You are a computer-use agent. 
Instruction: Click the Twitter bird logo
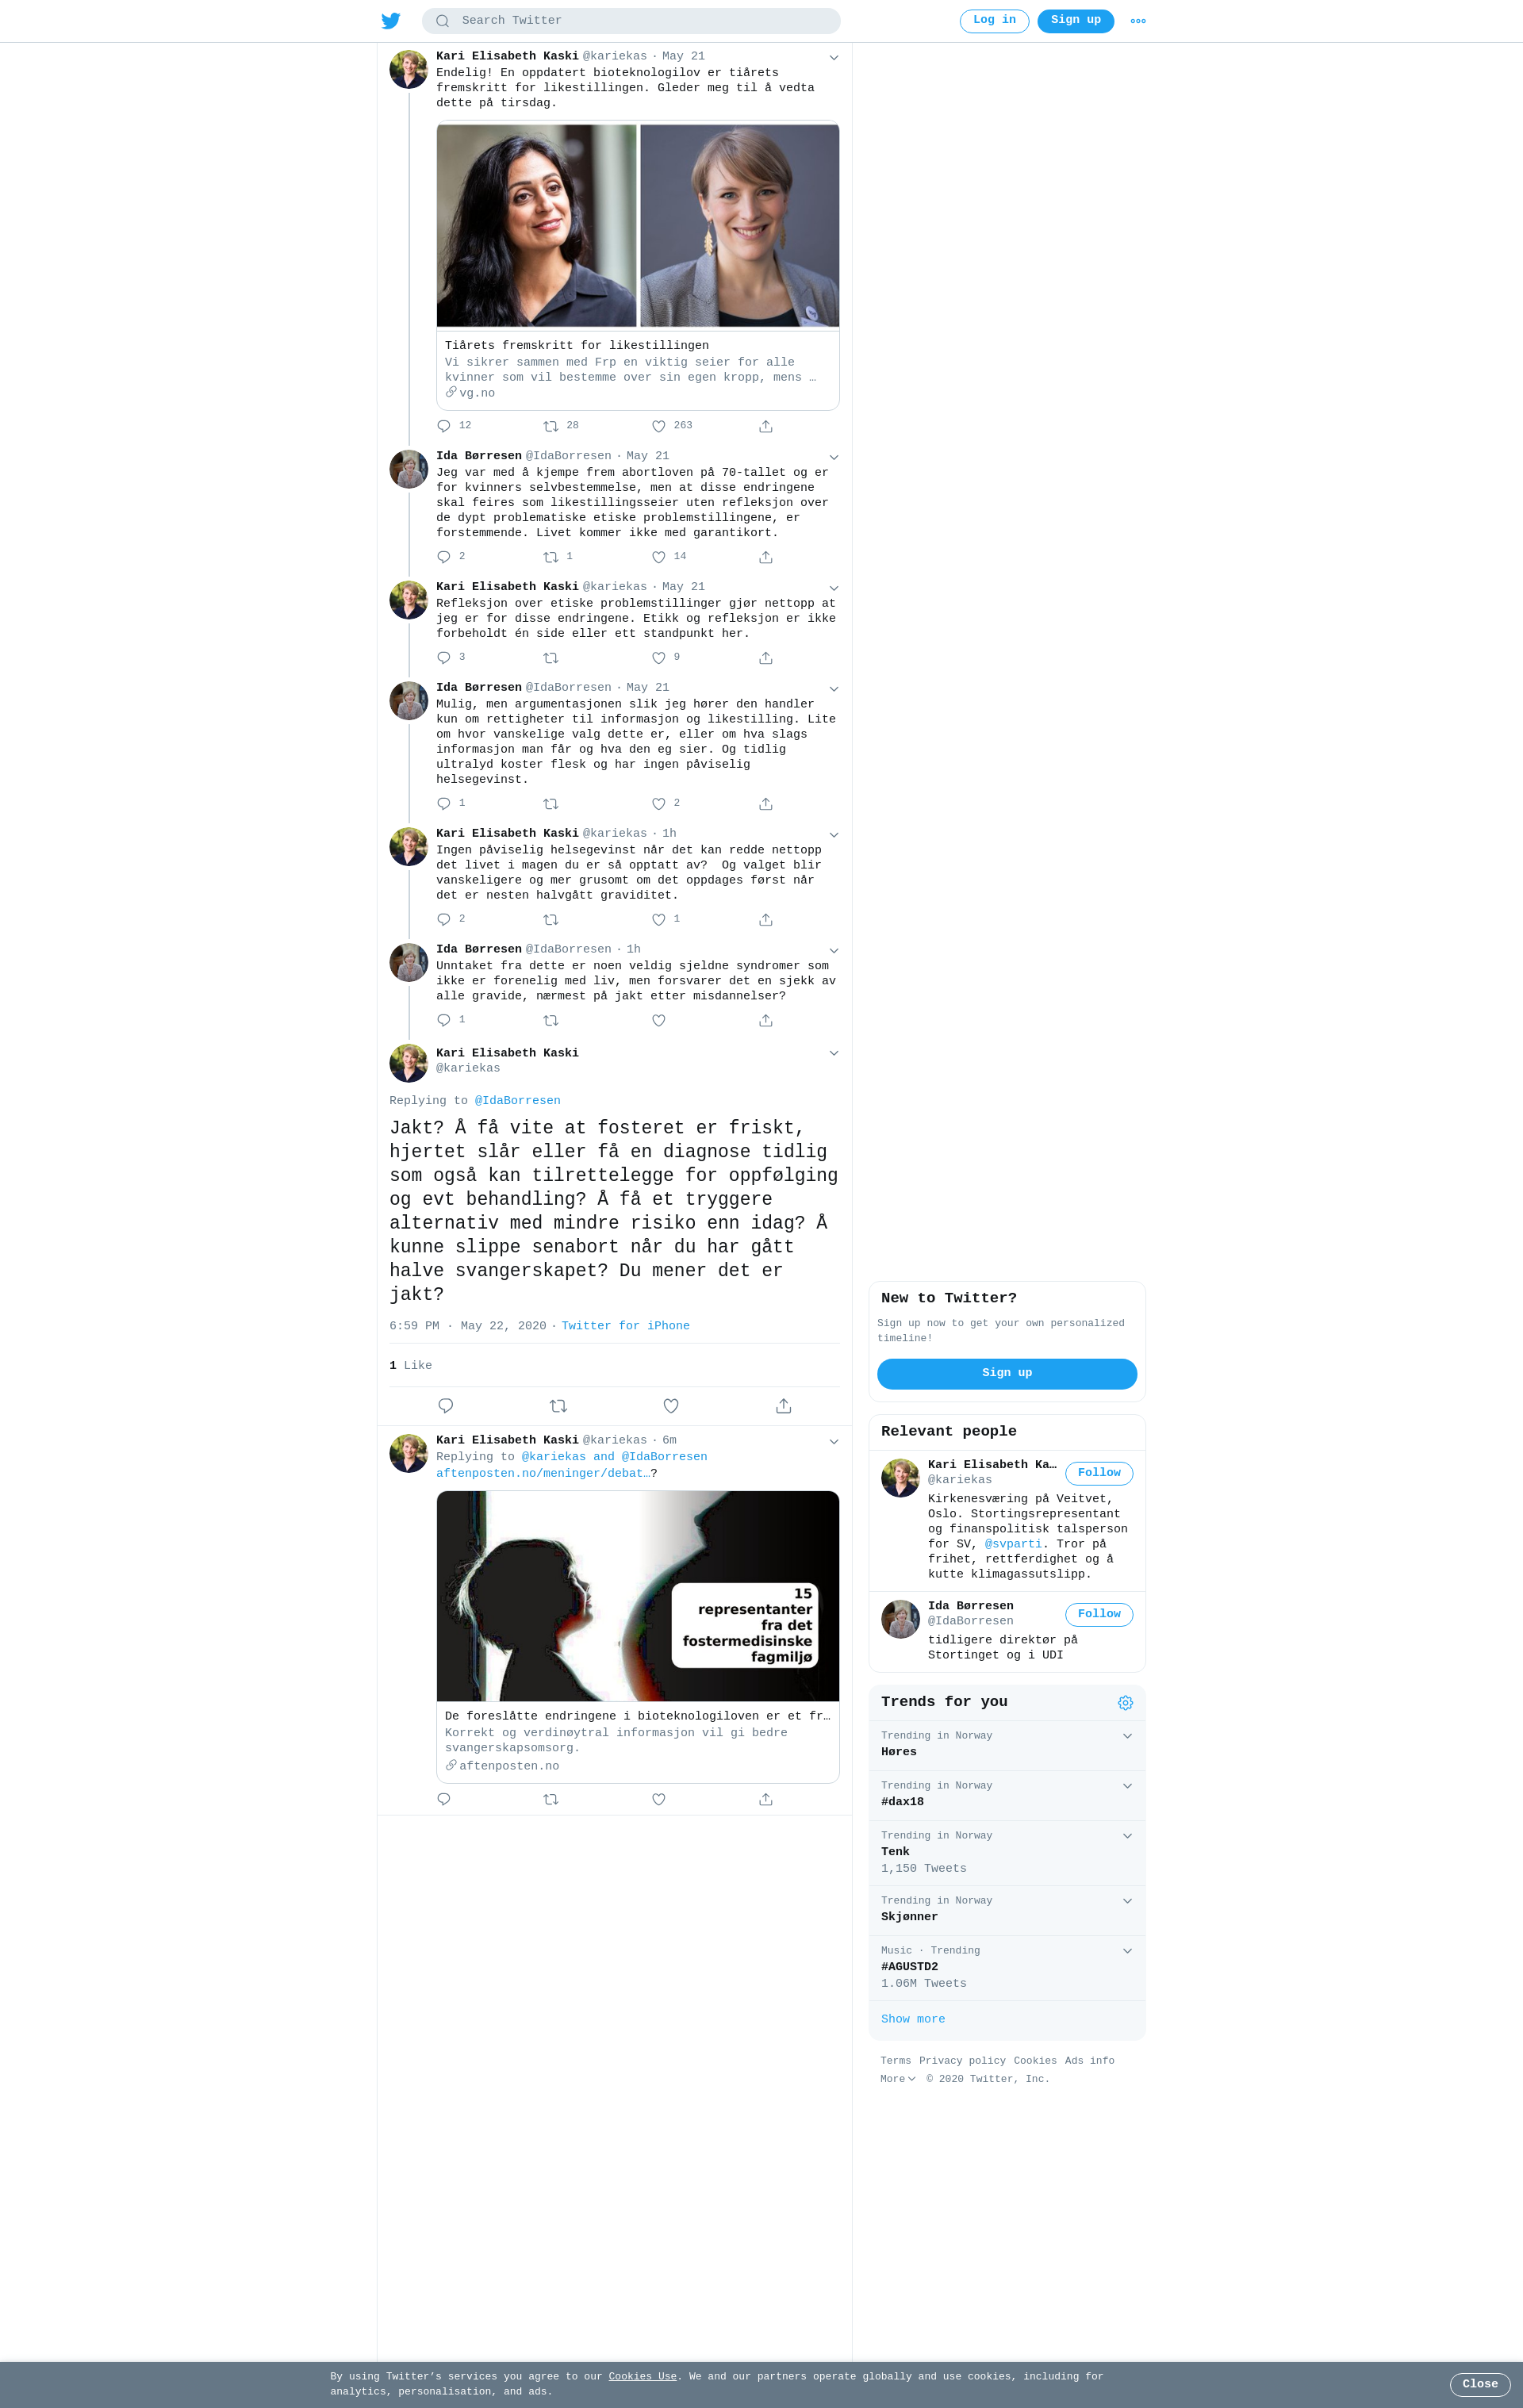click(391, 21)
